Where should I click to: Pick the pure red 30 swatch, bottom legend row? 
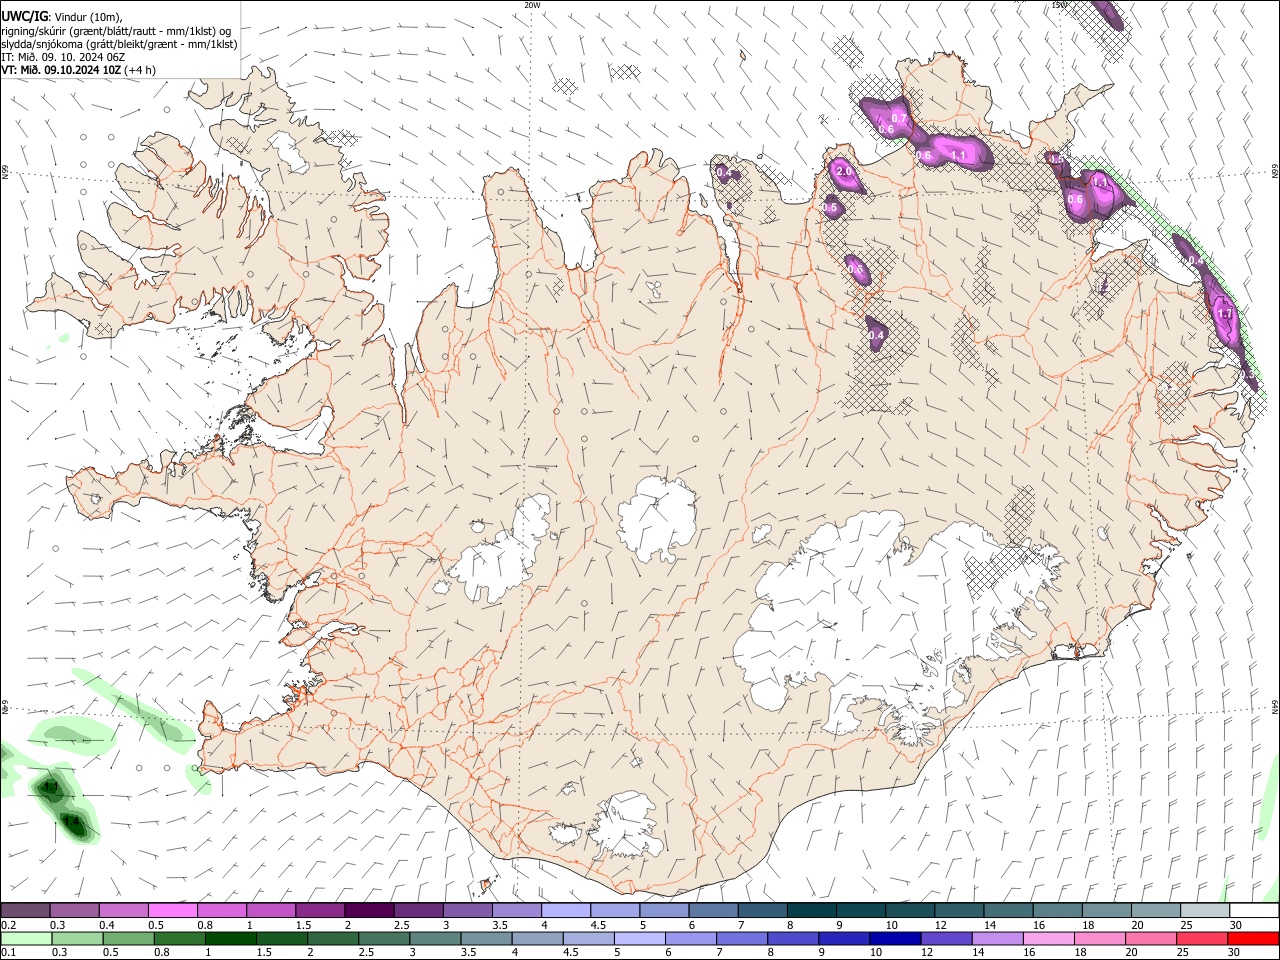(1252, 939)
